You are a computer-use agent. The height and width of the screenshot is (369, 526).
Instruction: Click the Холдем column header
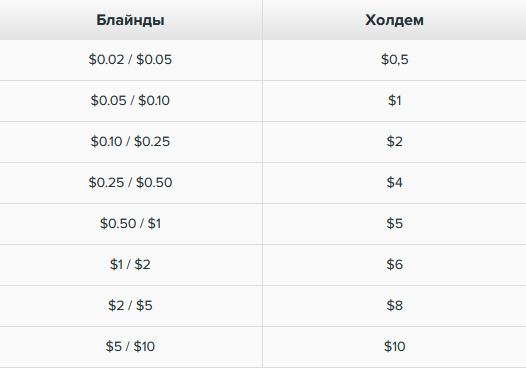(394, 20)
